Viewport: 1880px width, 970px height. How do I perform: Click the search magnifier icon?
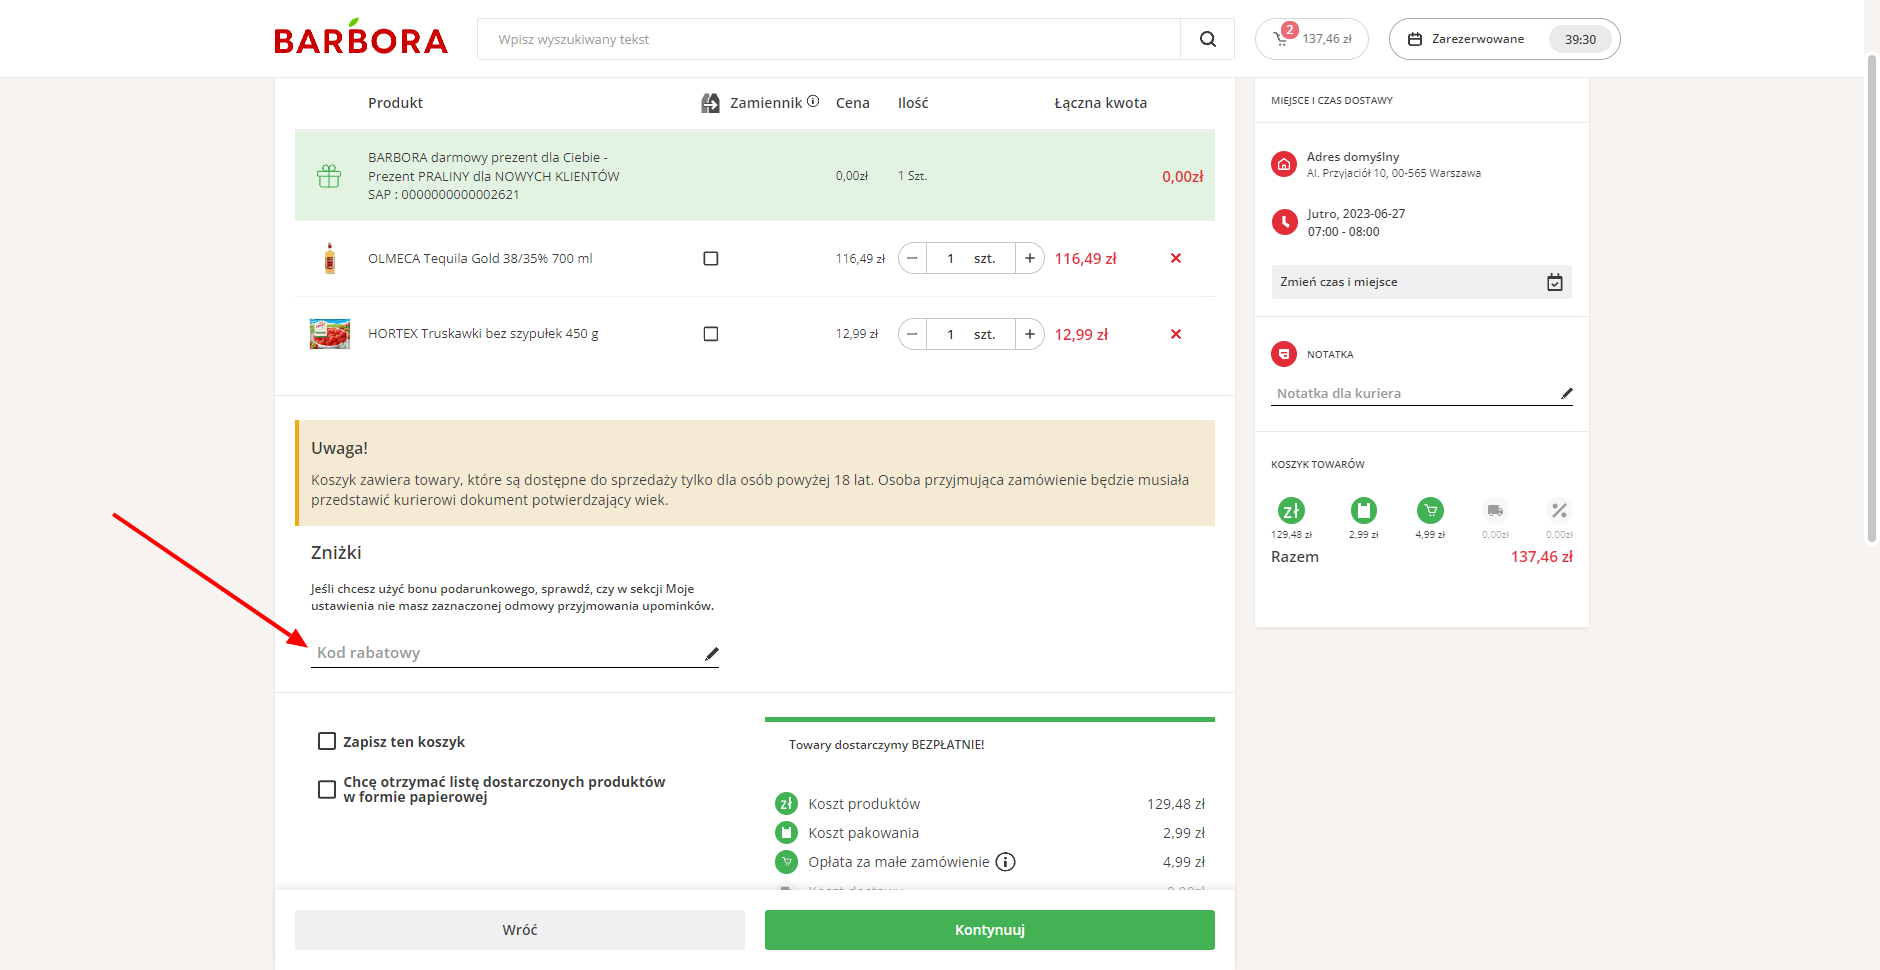pos(1208,39)
